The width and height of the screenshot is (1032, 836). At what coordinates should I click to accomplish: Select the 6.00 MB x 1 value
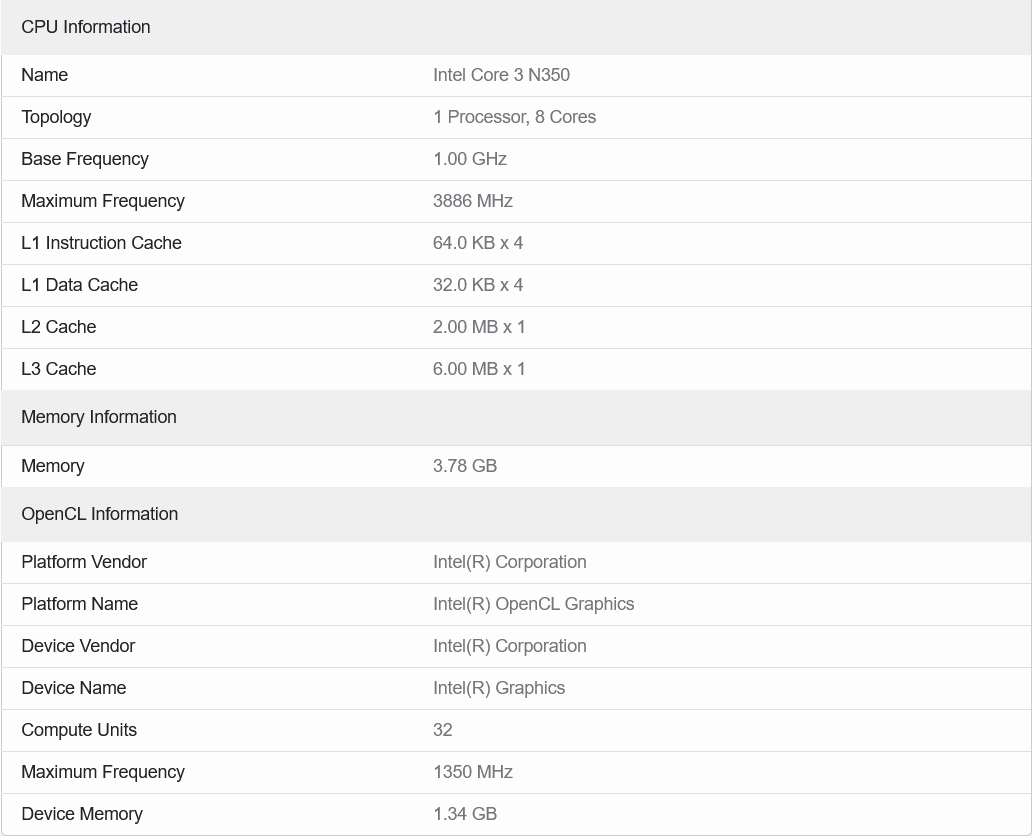479,369
